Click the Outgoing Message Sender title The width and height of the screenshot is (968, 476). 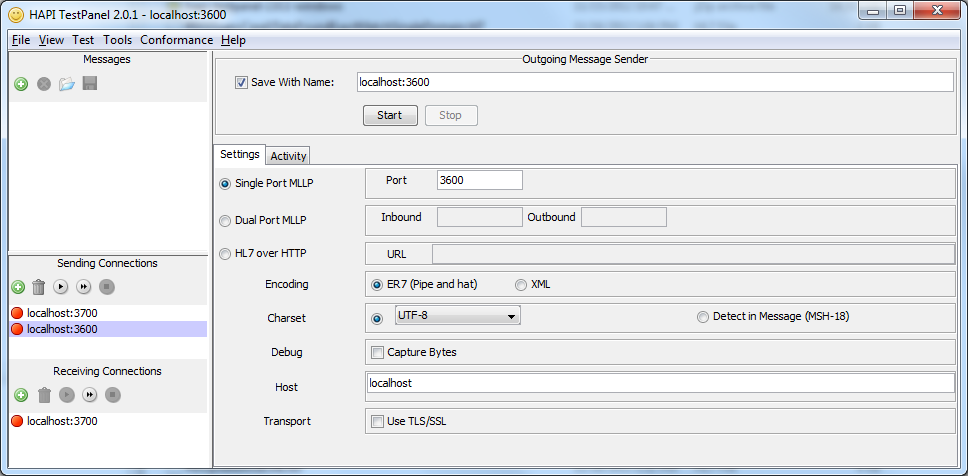(585, 59)
